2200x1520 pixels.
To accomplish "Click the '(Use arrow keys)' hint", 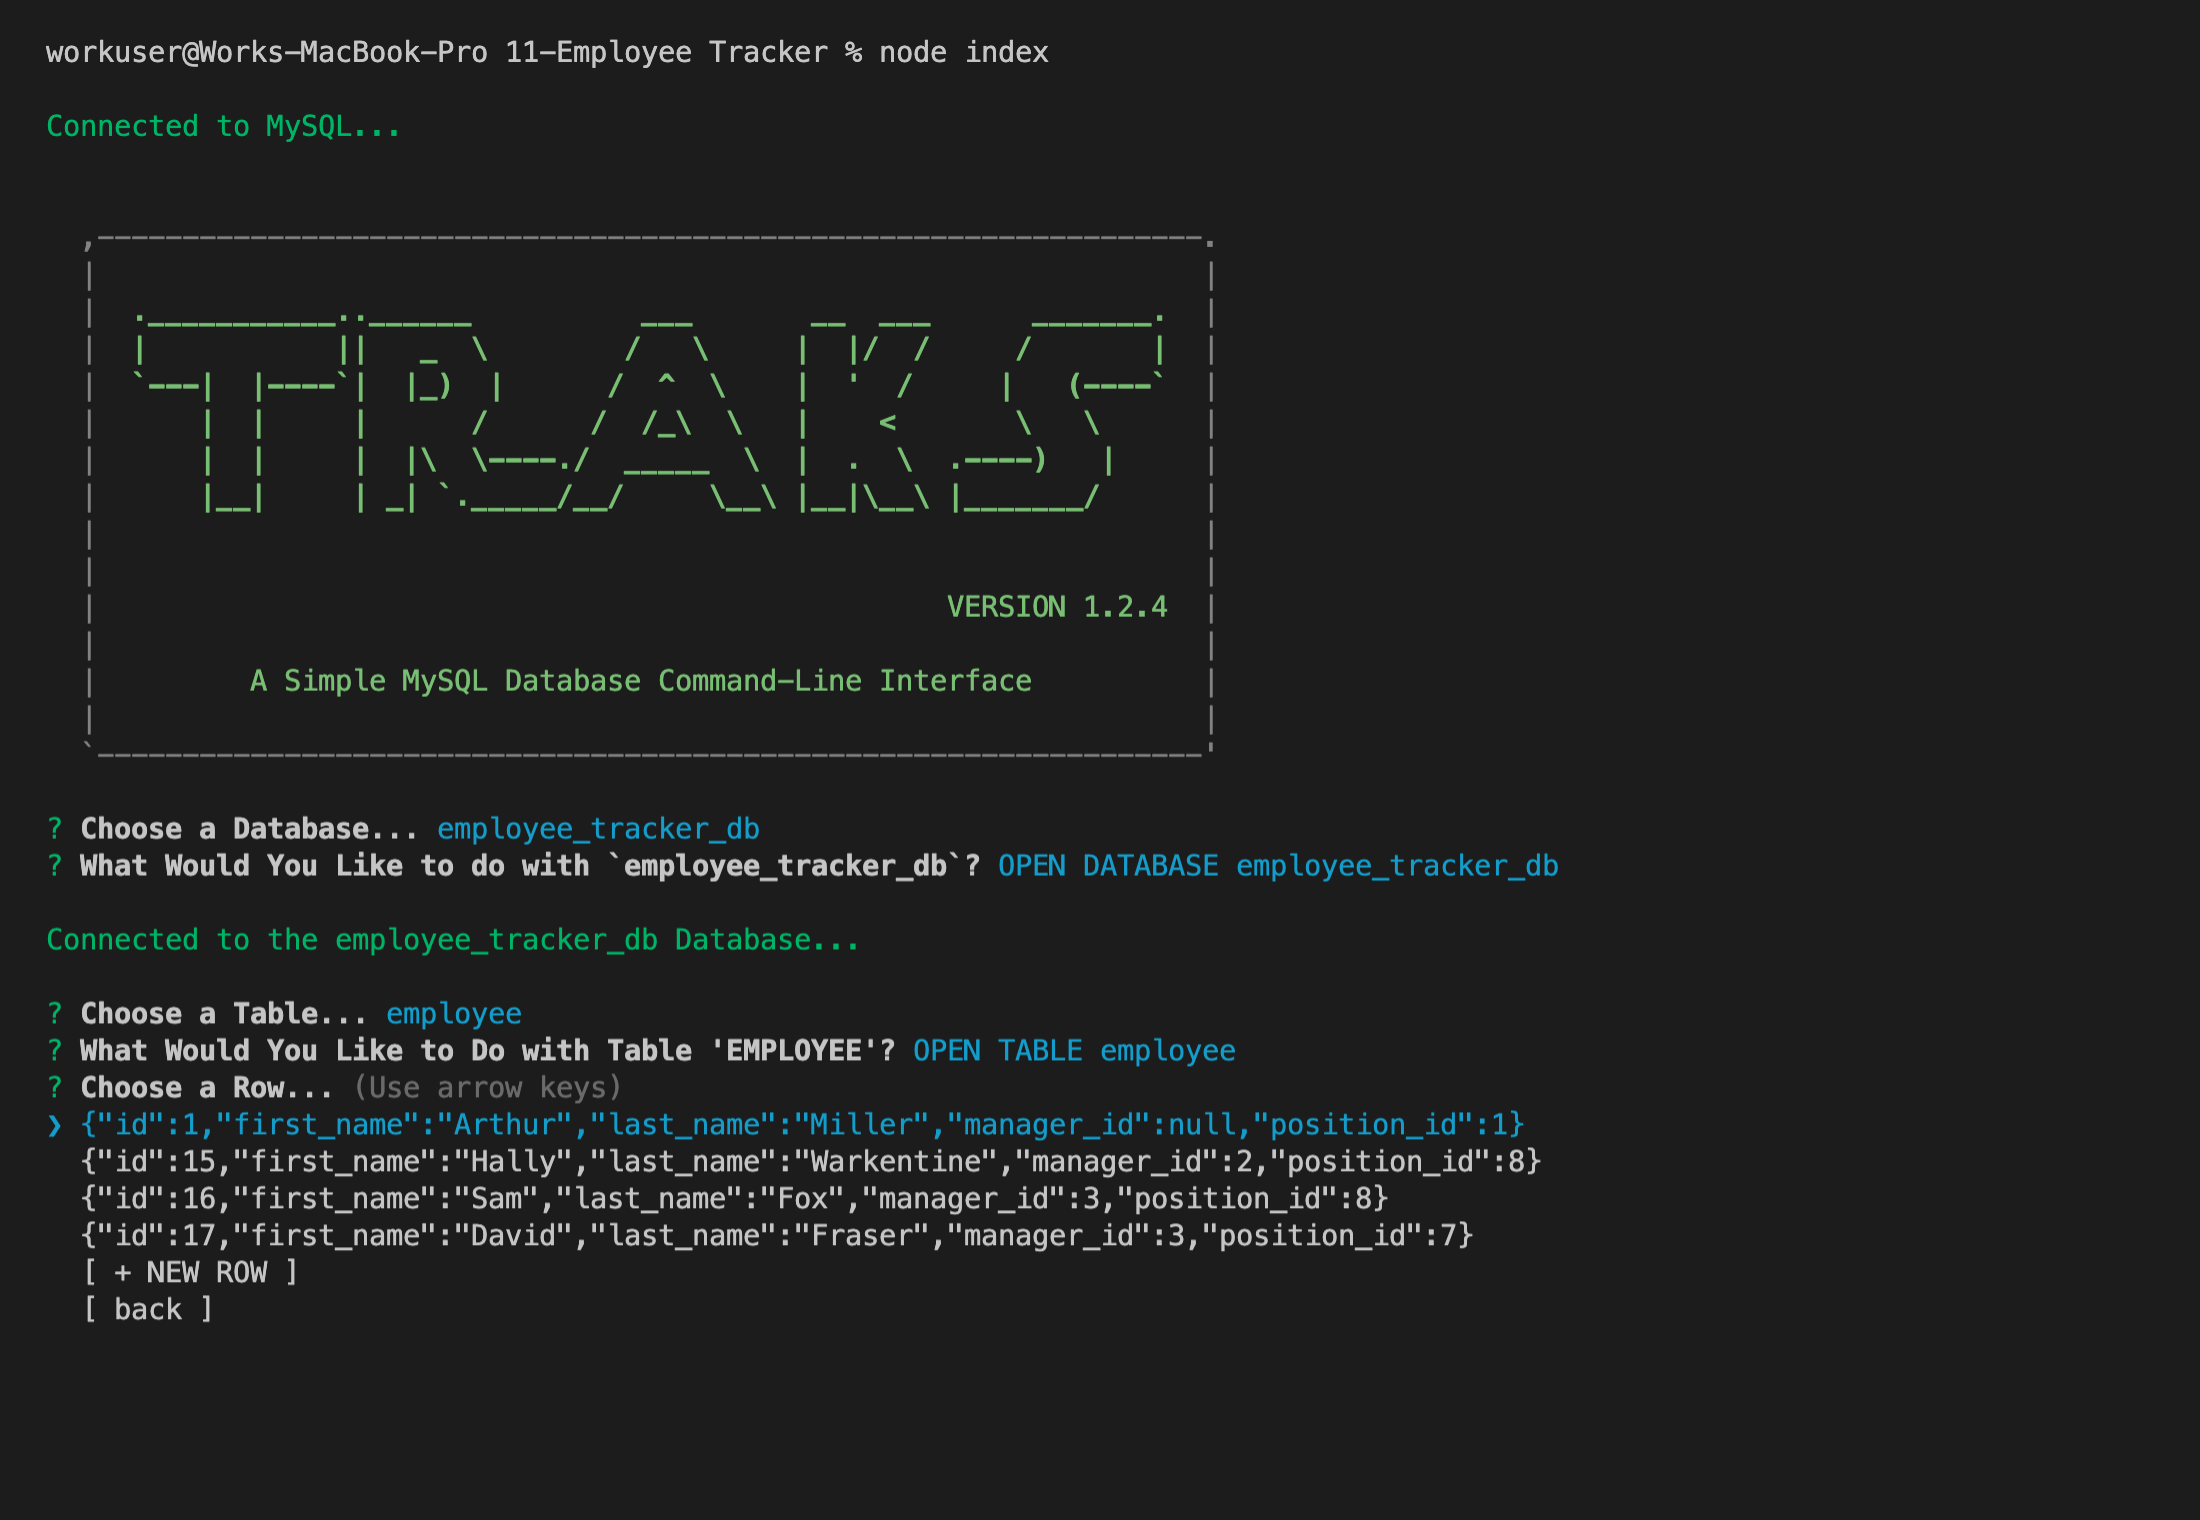I will click(488, 1088).
